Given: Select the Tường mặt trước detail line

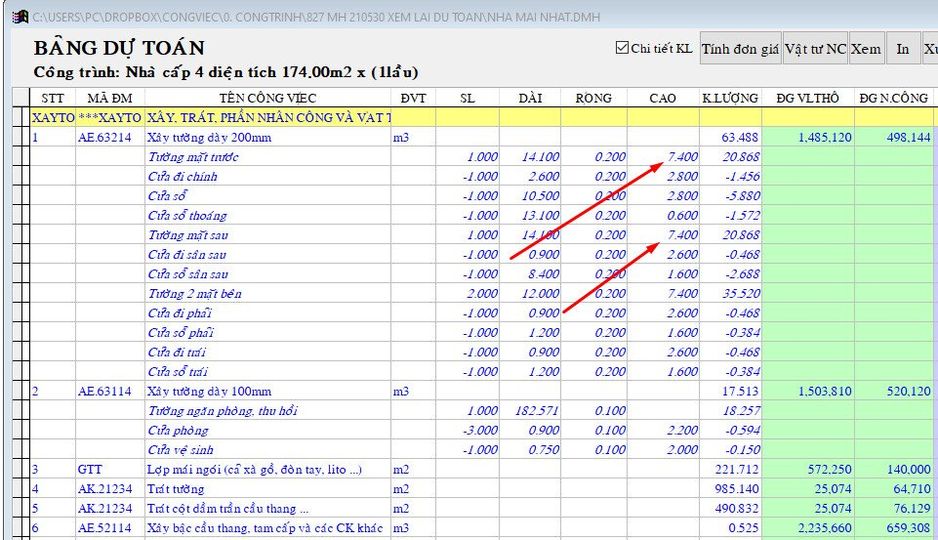Looking at the screenshot, I should [194, 157].
